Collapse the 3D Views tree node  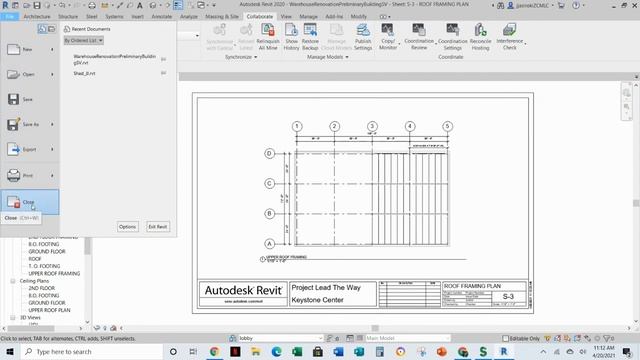(x=13, y=318)
